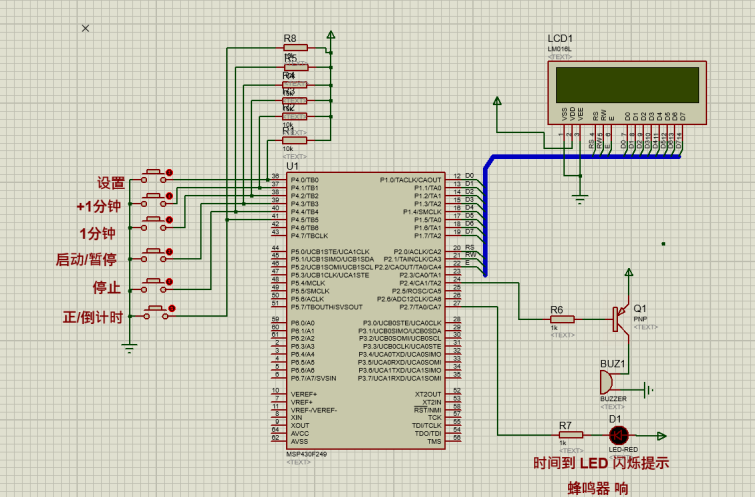Click the XT2OUT pin label
This screenshot has width=755, height=497.
click(x=428, y=394)
